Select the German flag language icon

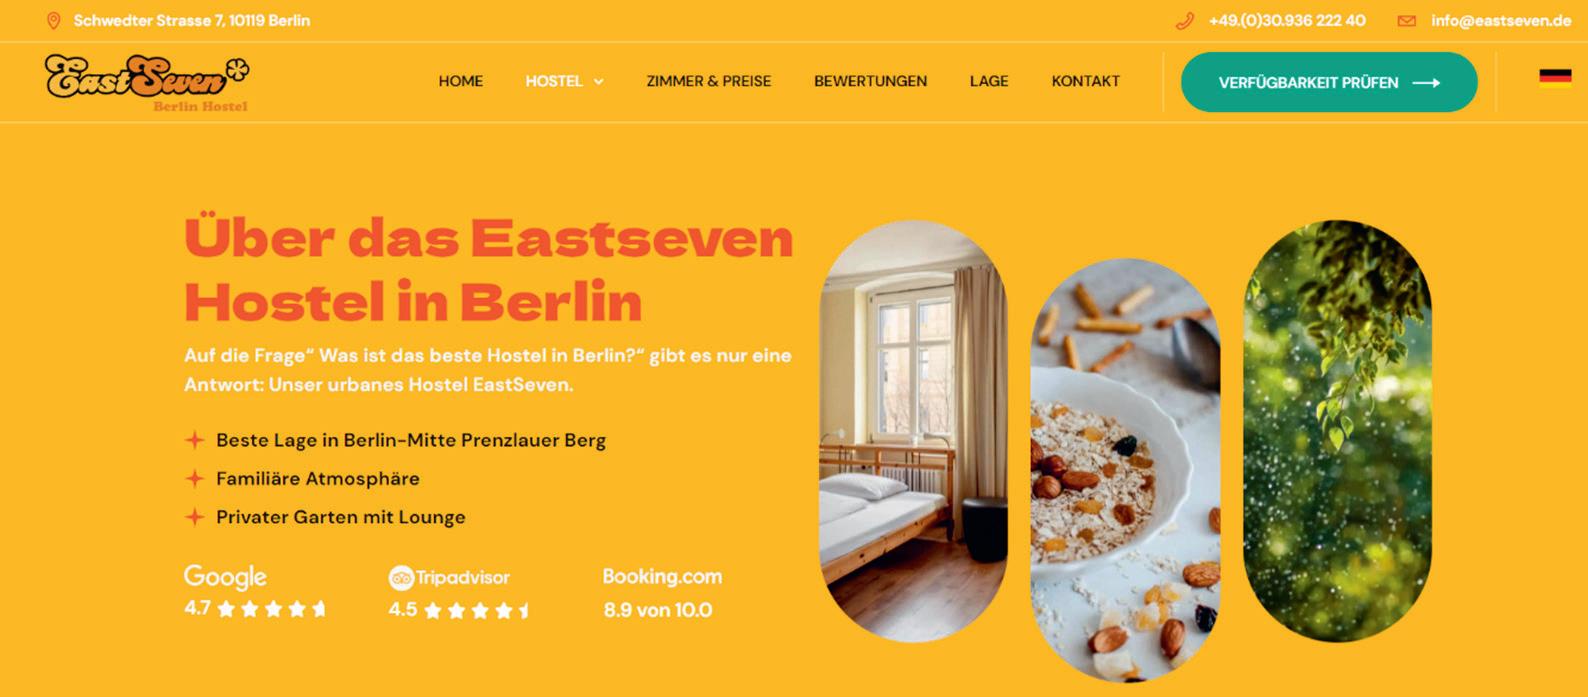[x=1555, y=80]
